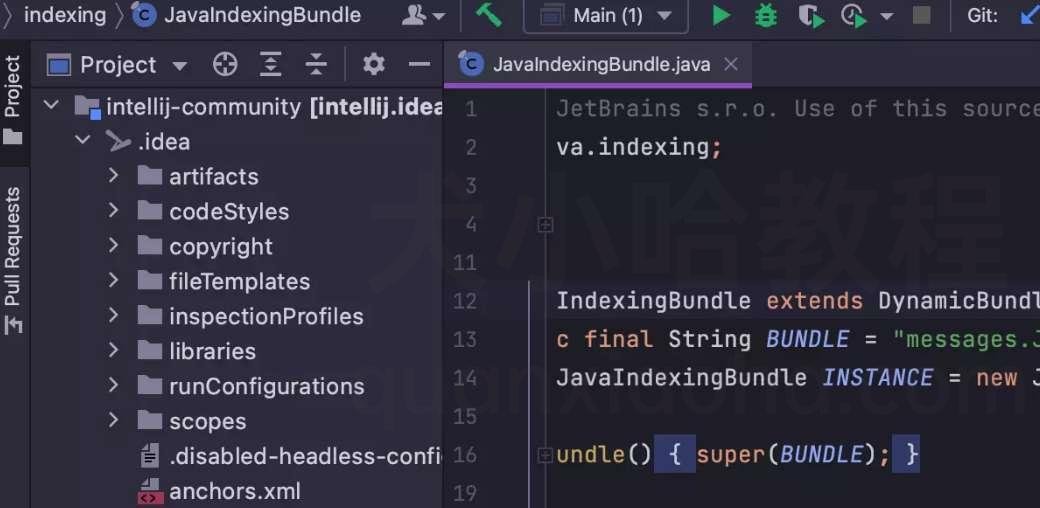Expand the artifacts folder
The height and width of the screenshot is (508, 1040).
pos(113,175)
